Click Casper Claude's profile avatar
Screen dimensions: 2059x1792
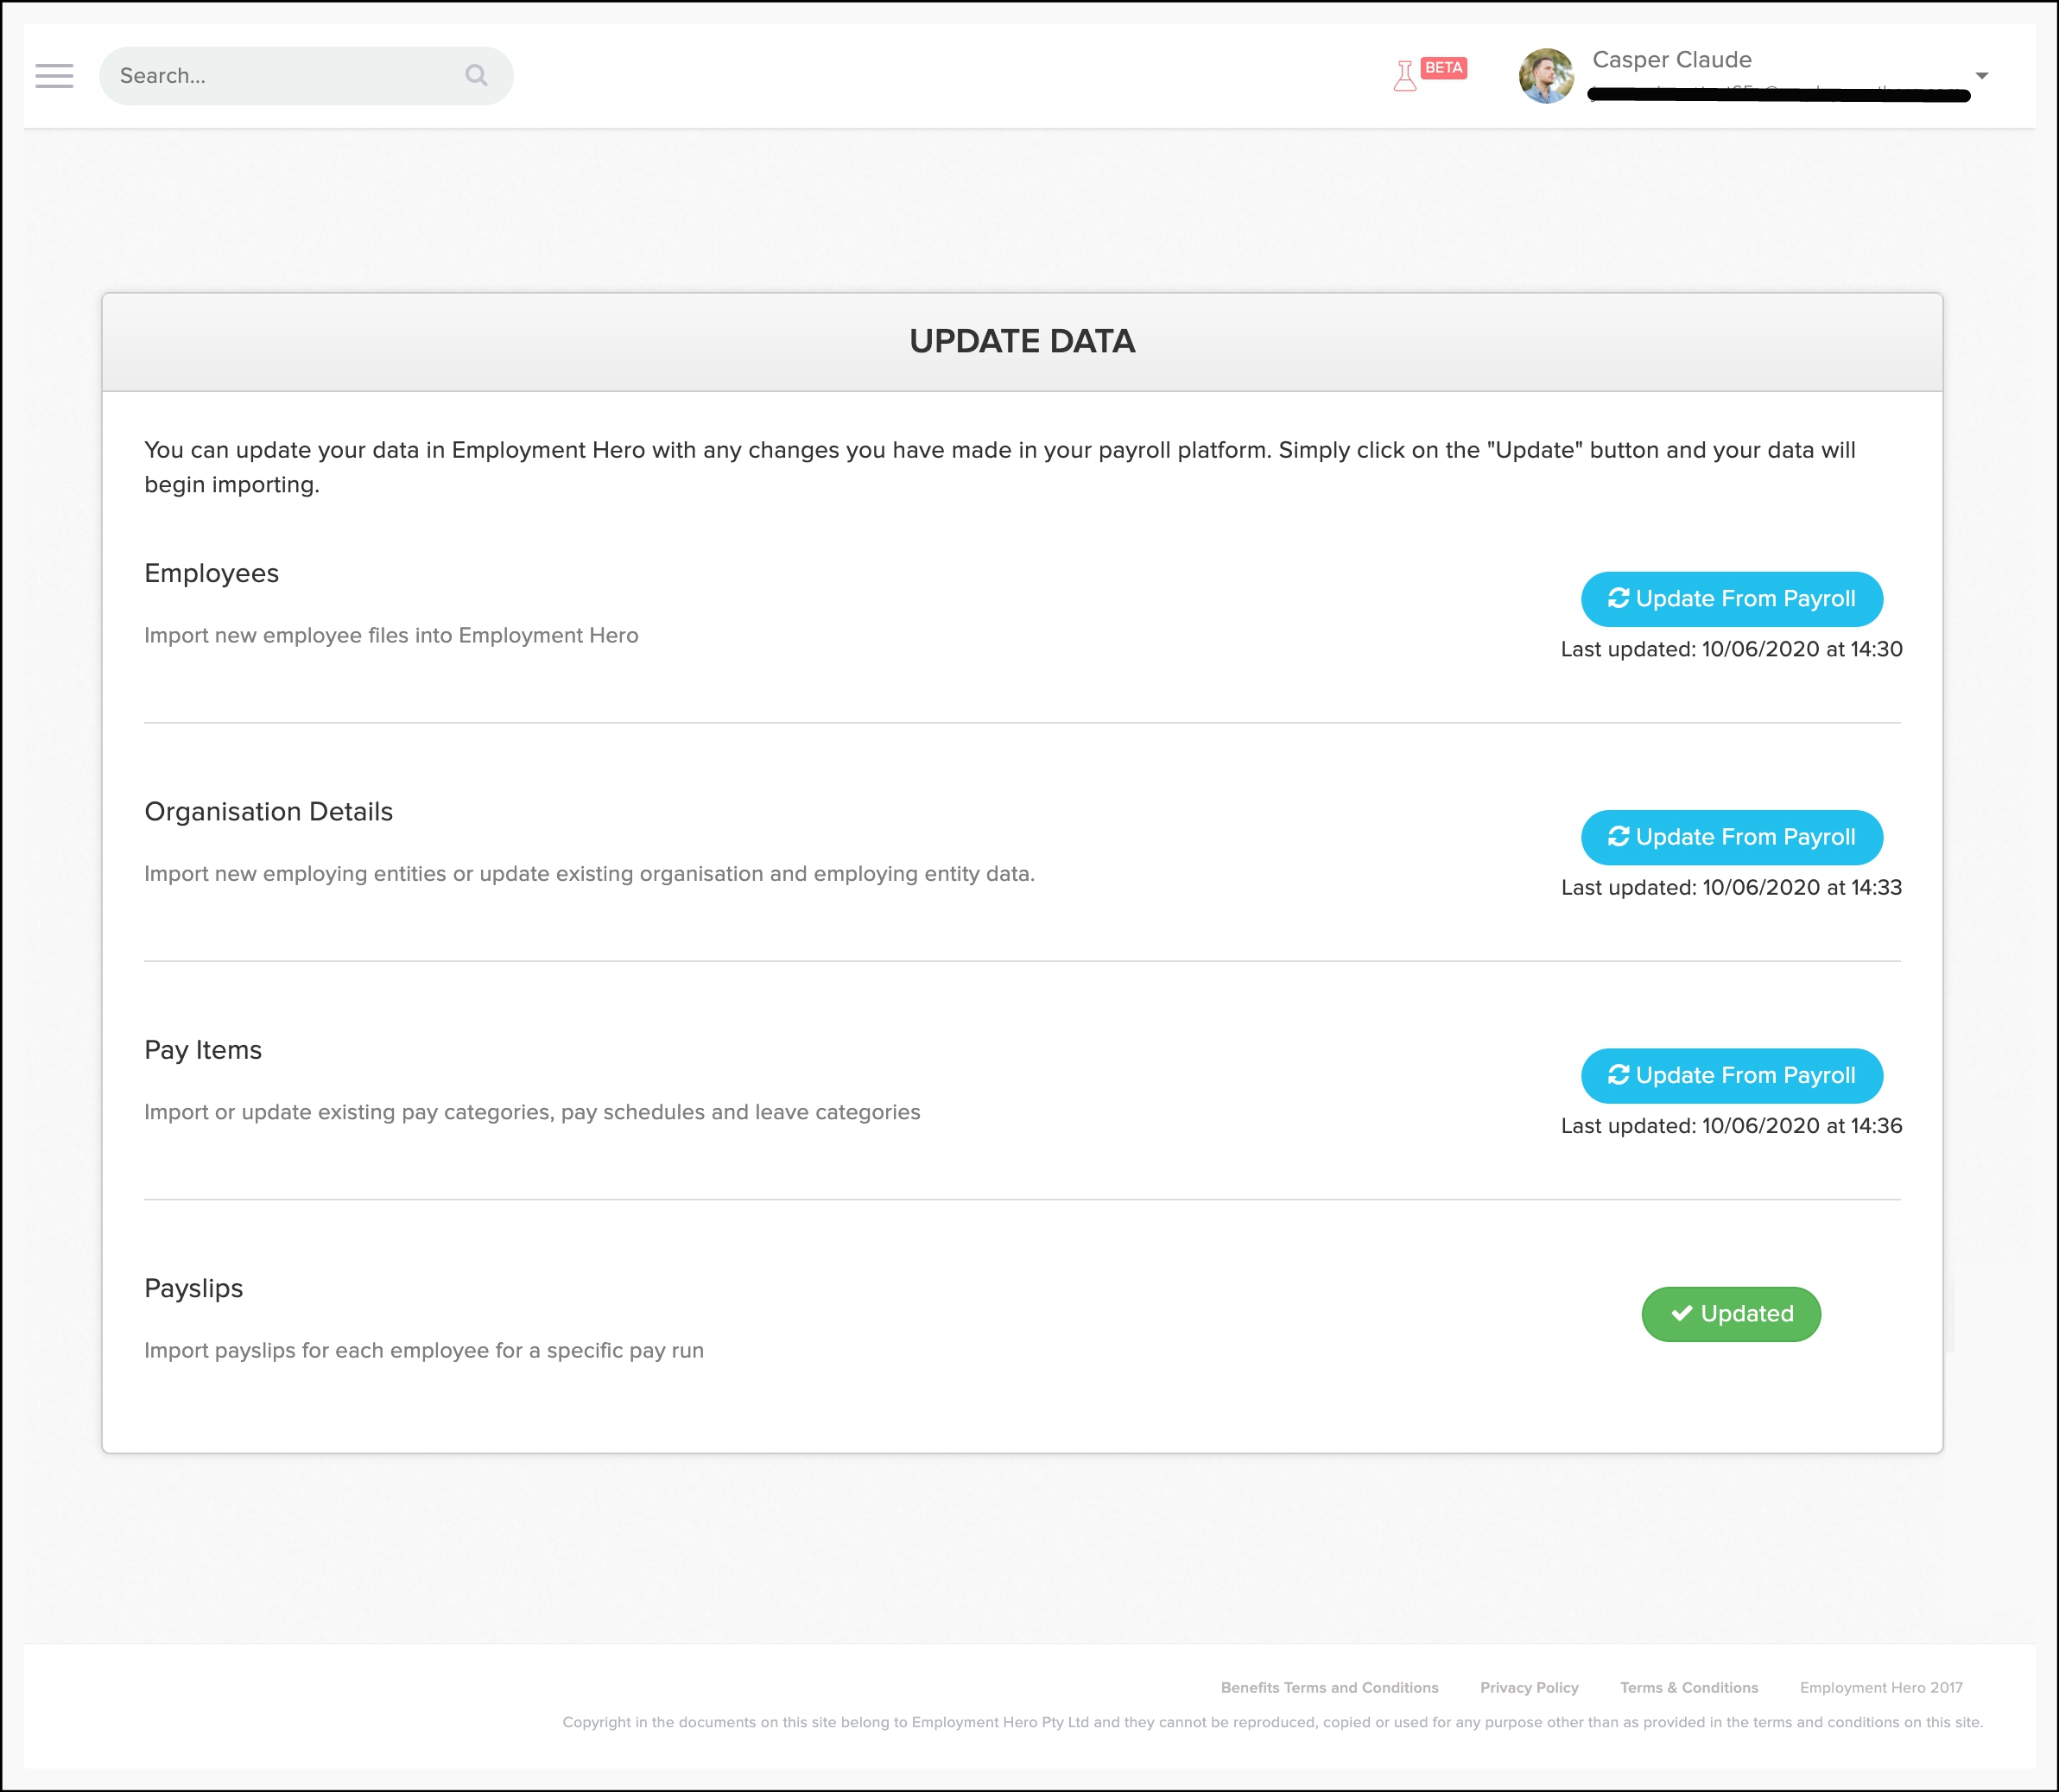tap(1545, 76)
